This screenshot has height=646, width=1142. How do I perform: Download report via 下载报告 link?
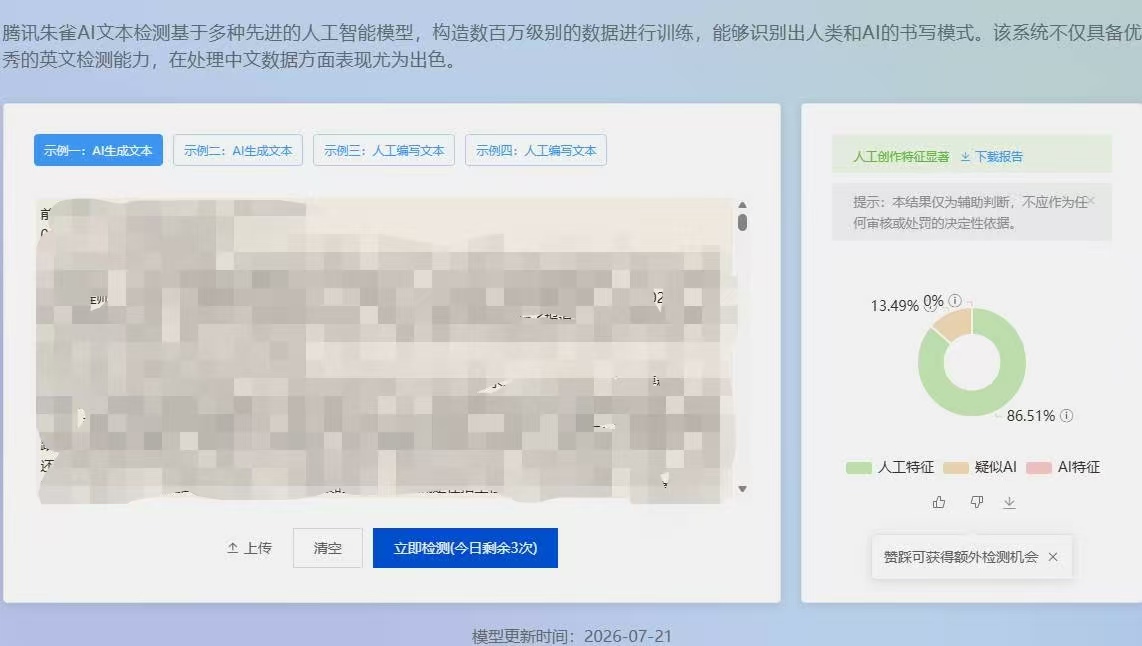pos(991,157)
